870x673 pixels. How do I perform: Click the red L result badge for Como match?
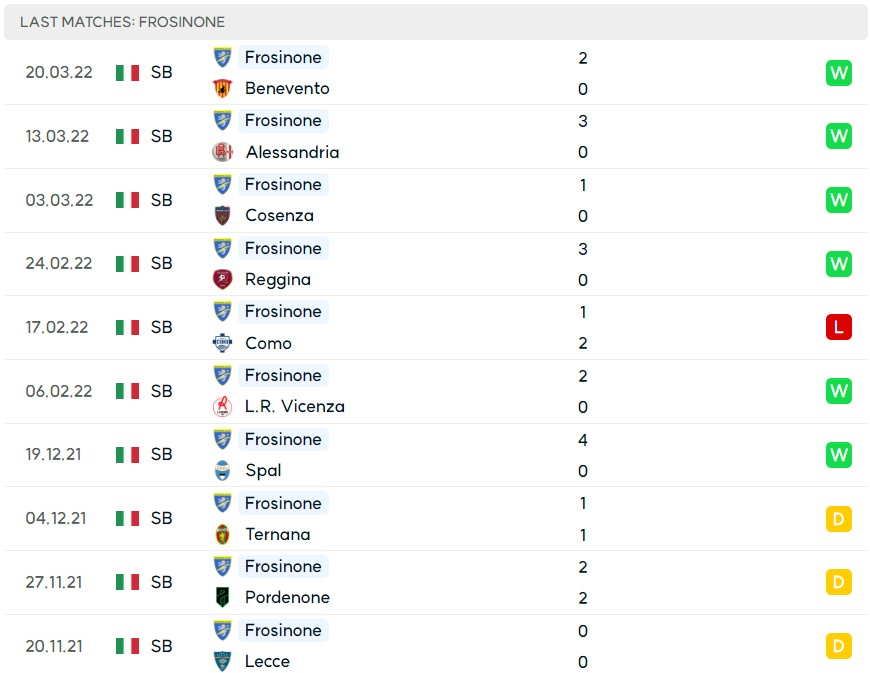tap(838, 327)
